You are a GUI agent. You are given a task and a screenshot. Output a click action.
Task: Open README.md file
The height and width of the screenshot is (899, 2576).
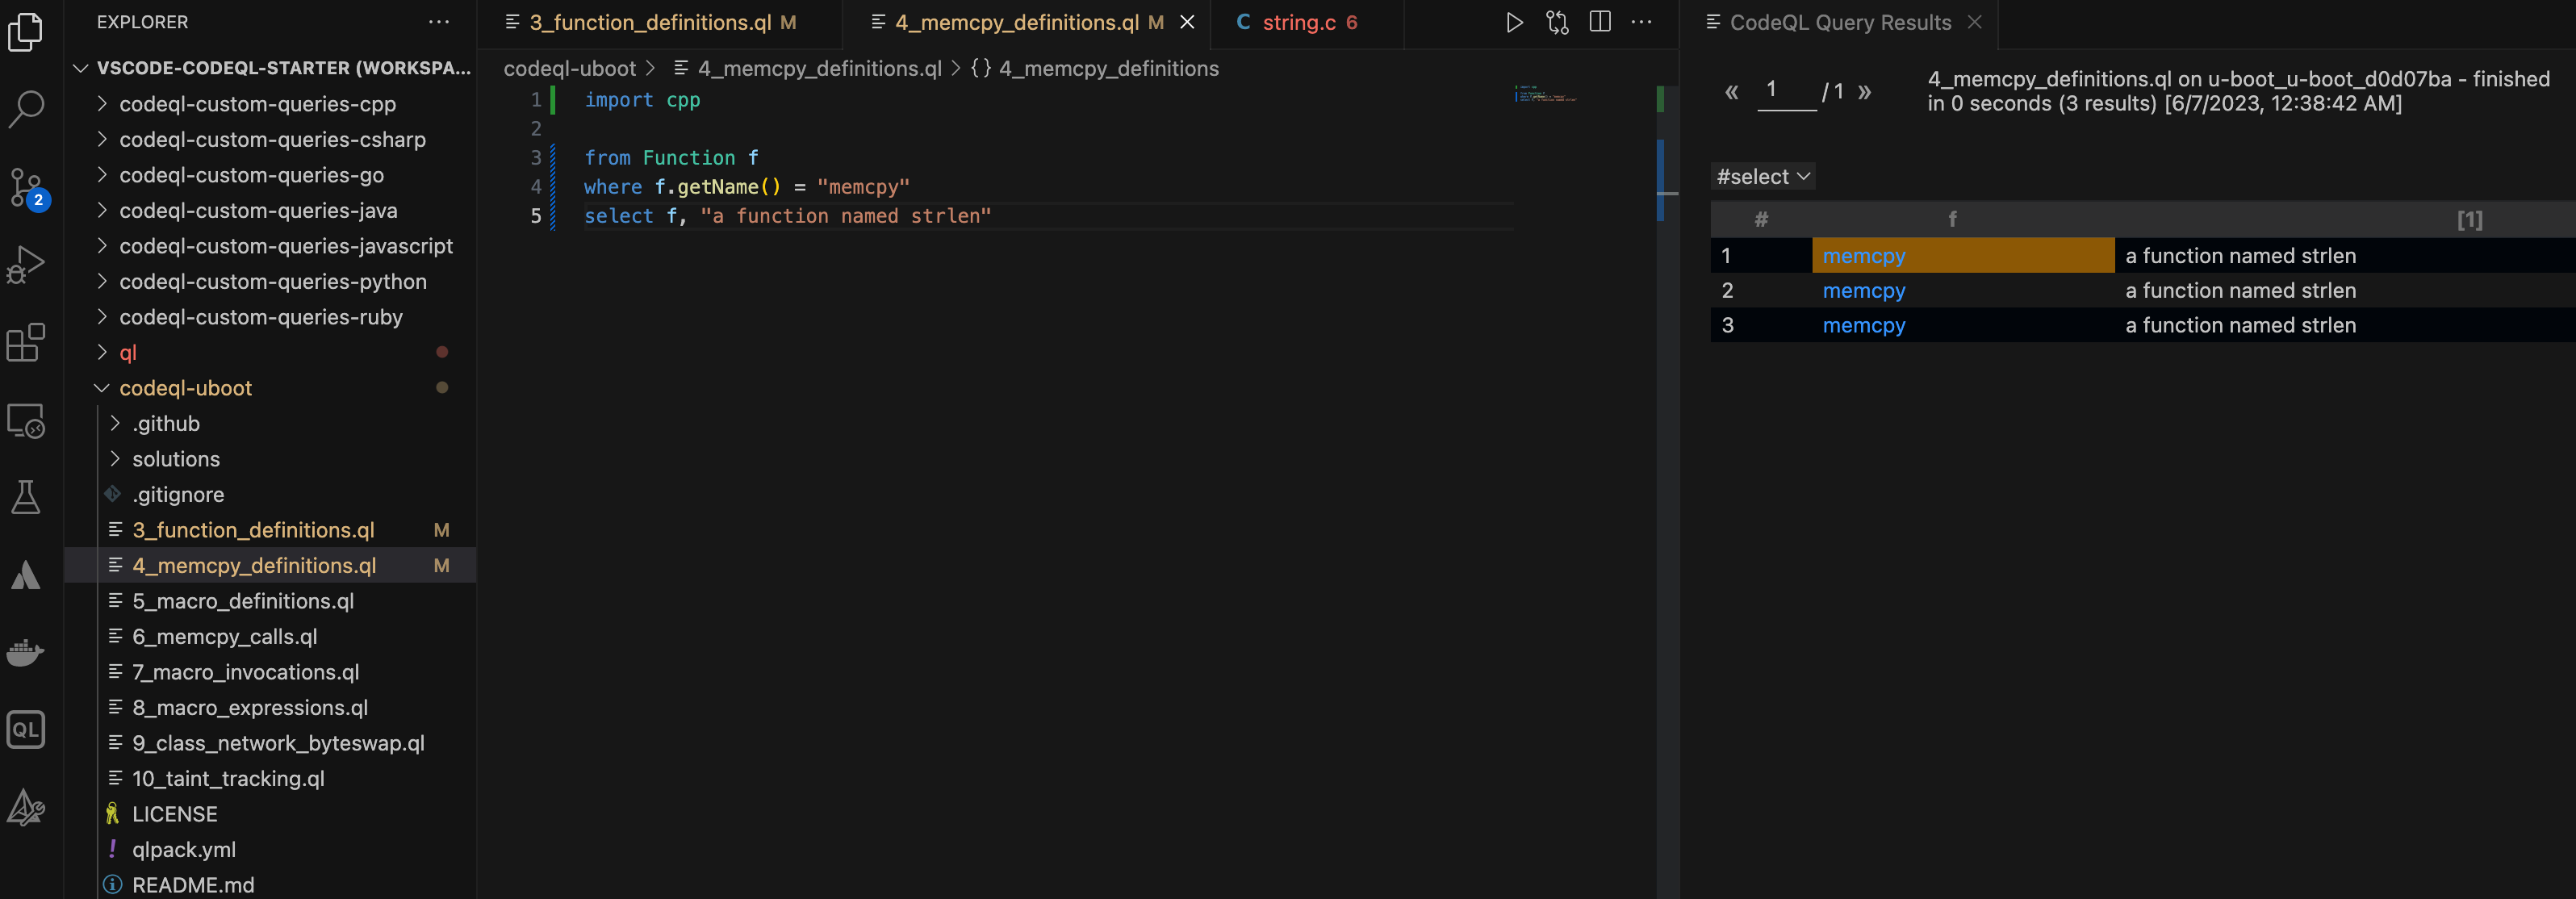tap(193, 885)
